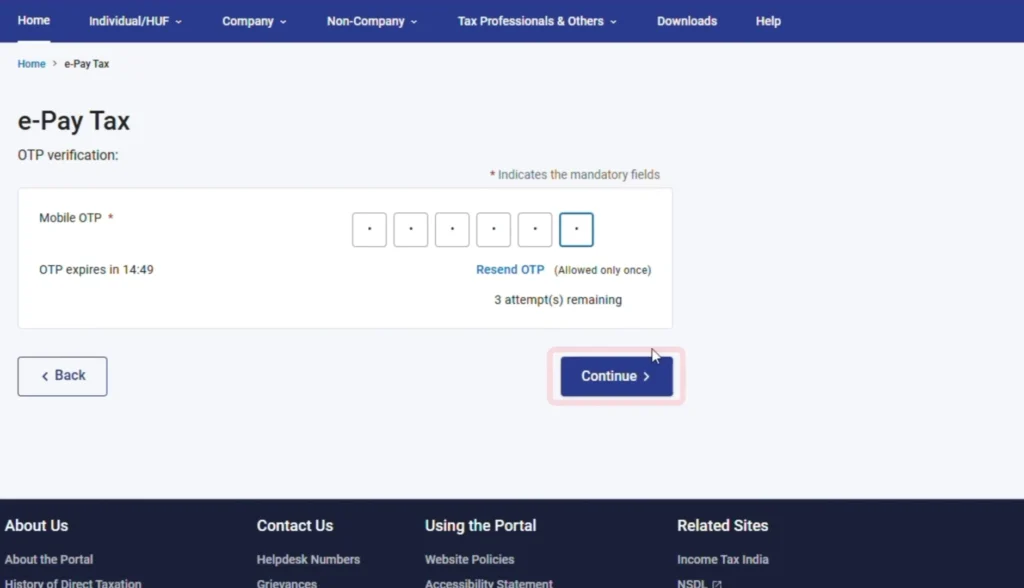This screenshot has height=588, width=1024.
Task: Open the Help menu item
Action: 768,21
